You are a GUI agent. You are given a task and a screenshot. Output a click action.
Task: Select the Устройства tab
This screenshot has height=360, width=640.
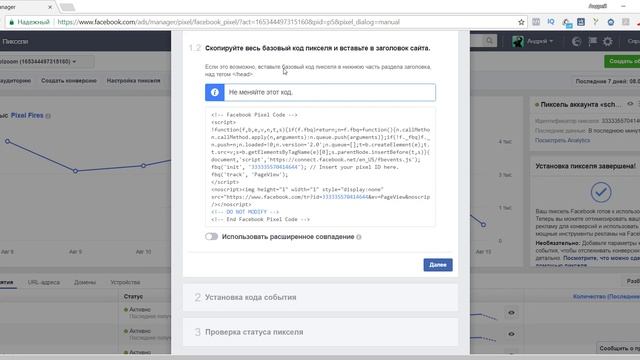pyautogui.click(x=125, y=282)
